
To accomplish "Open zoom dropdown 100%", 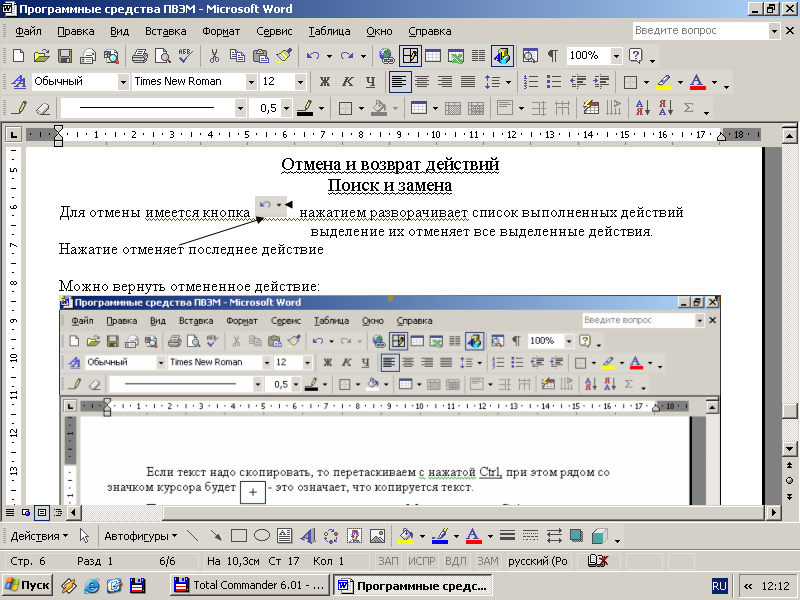I will click(x=616, y=56).
